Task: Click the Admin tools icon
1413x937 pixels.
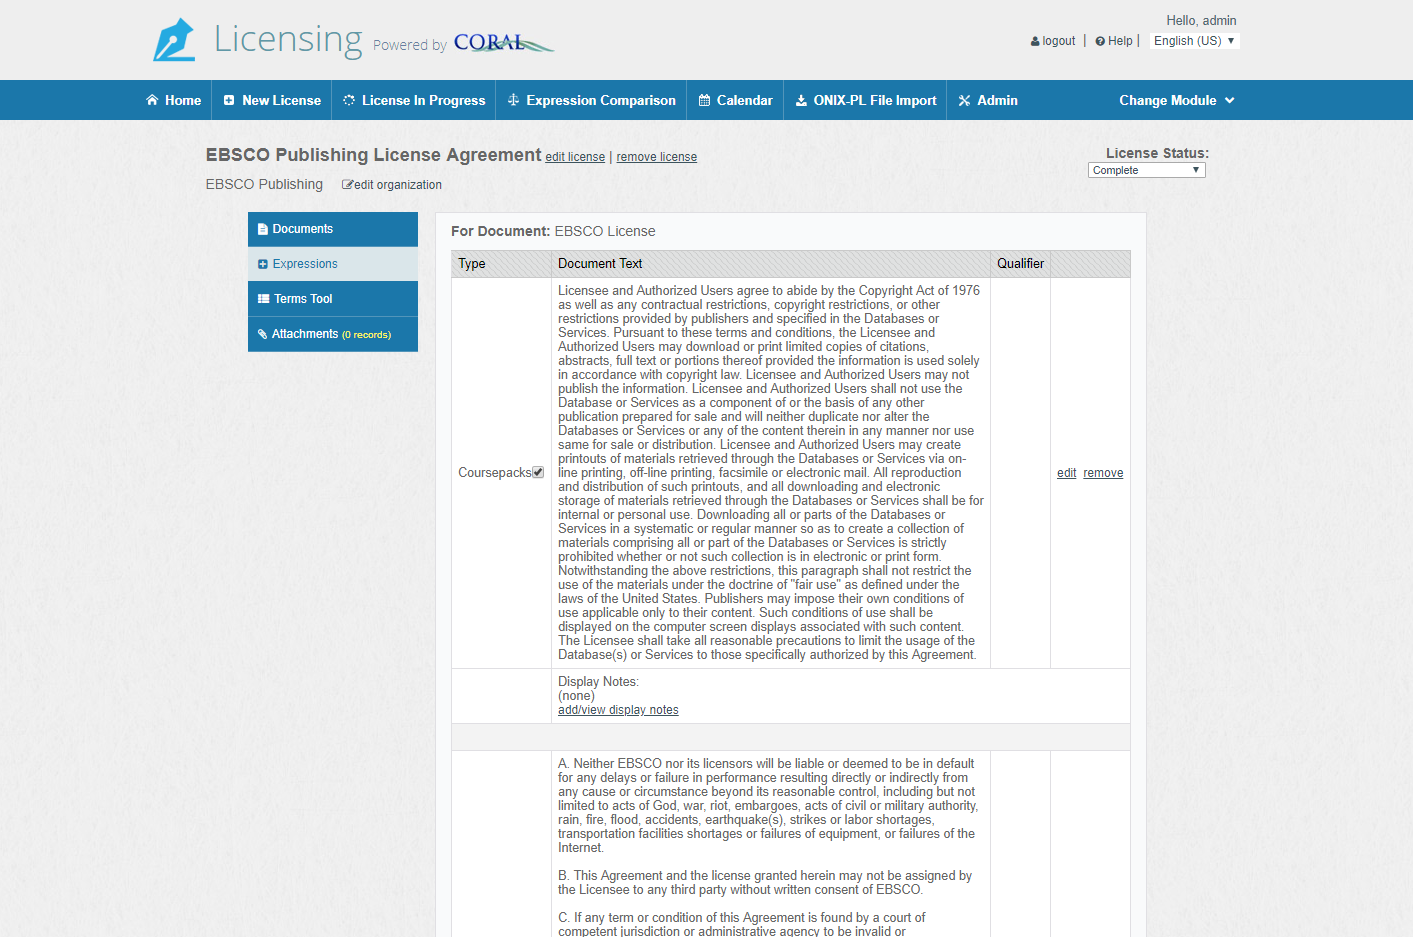Action: [964, 100]
